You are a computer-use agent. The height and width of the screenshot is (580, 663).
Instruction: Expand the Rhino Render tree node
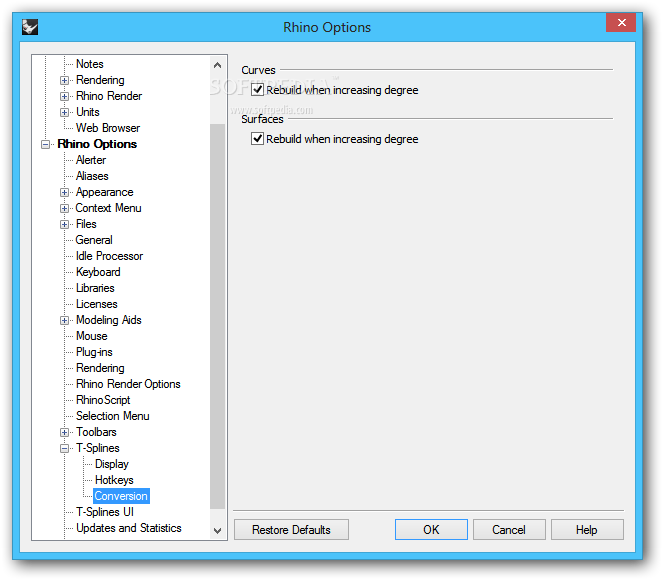[64, 96]
